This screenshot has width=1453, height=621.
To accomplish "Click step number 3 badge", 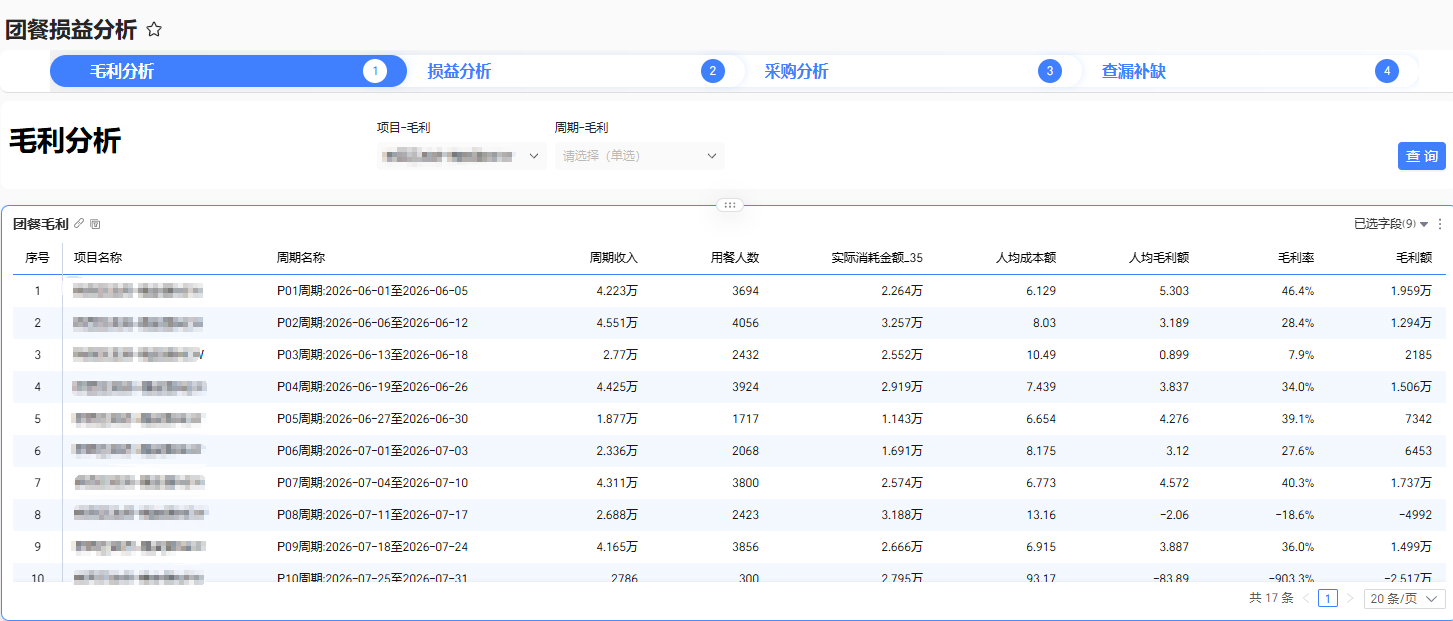I will [1049, 71].
